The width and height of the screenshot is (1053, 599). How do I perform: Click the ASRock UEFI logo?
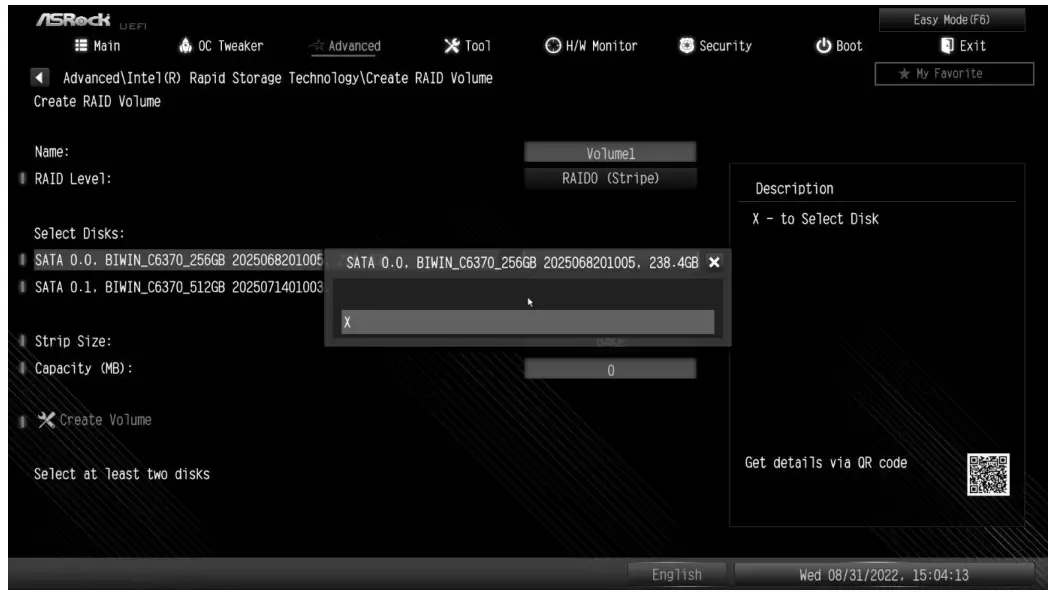pos(91,21)
